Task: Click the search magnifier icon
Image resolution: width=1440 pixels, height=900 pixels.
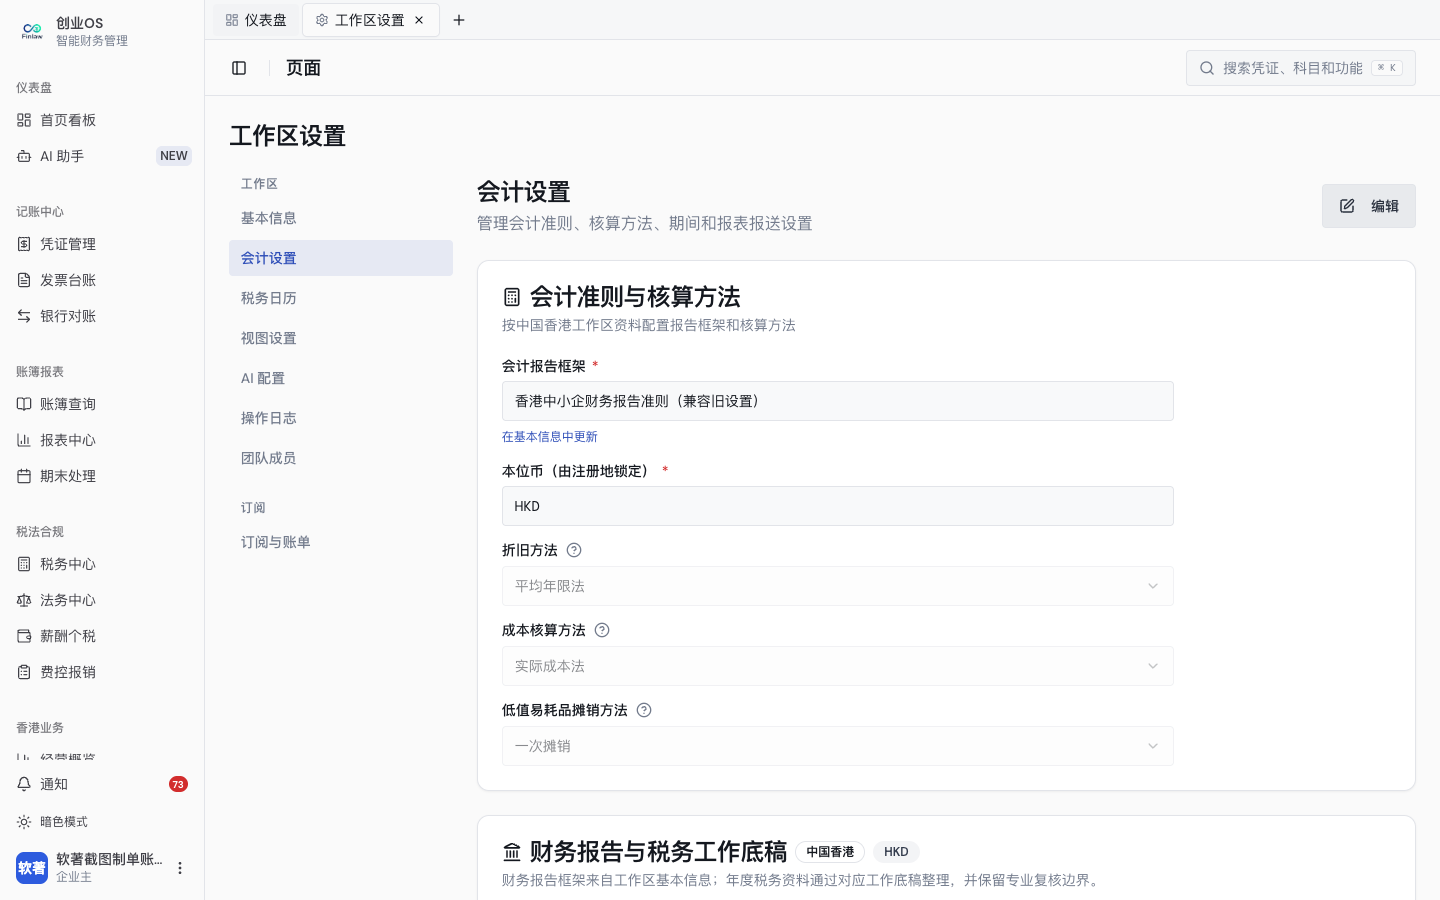Action: click(1207, 68)
